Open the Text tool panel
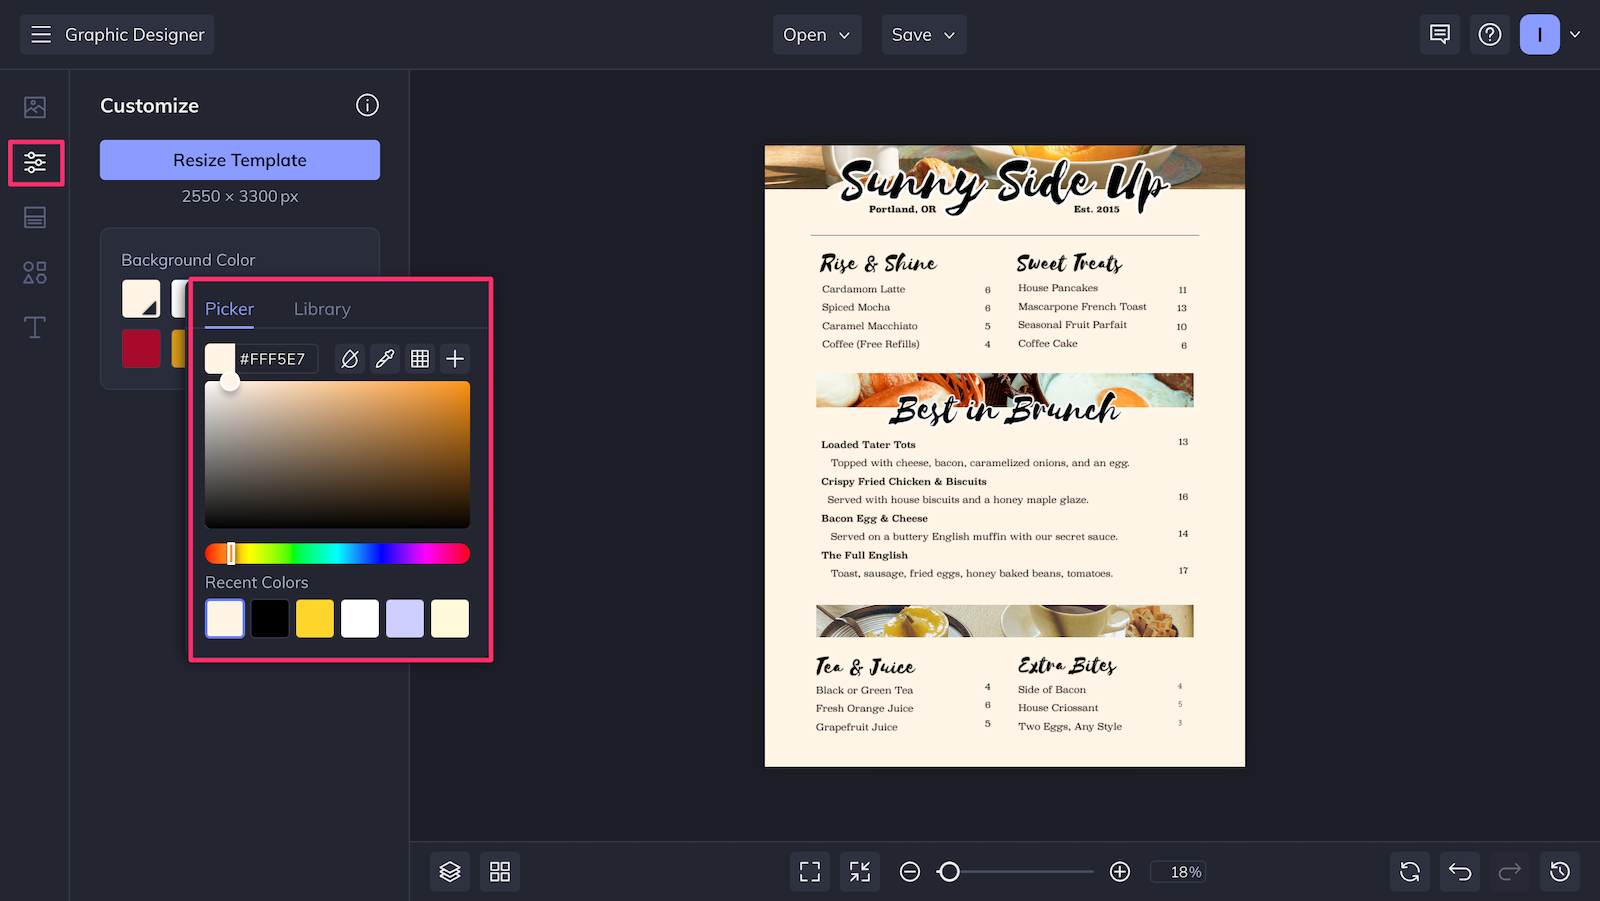 pos(35,327)
